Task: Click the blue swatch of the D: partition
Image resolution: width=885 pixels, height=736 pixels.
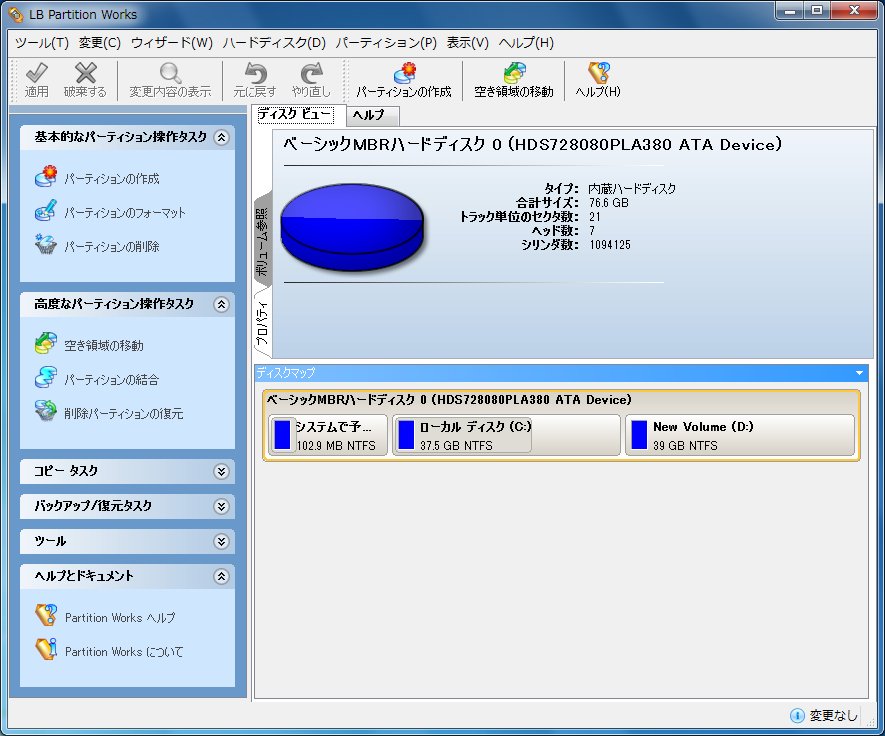Action: coord(639,435)
